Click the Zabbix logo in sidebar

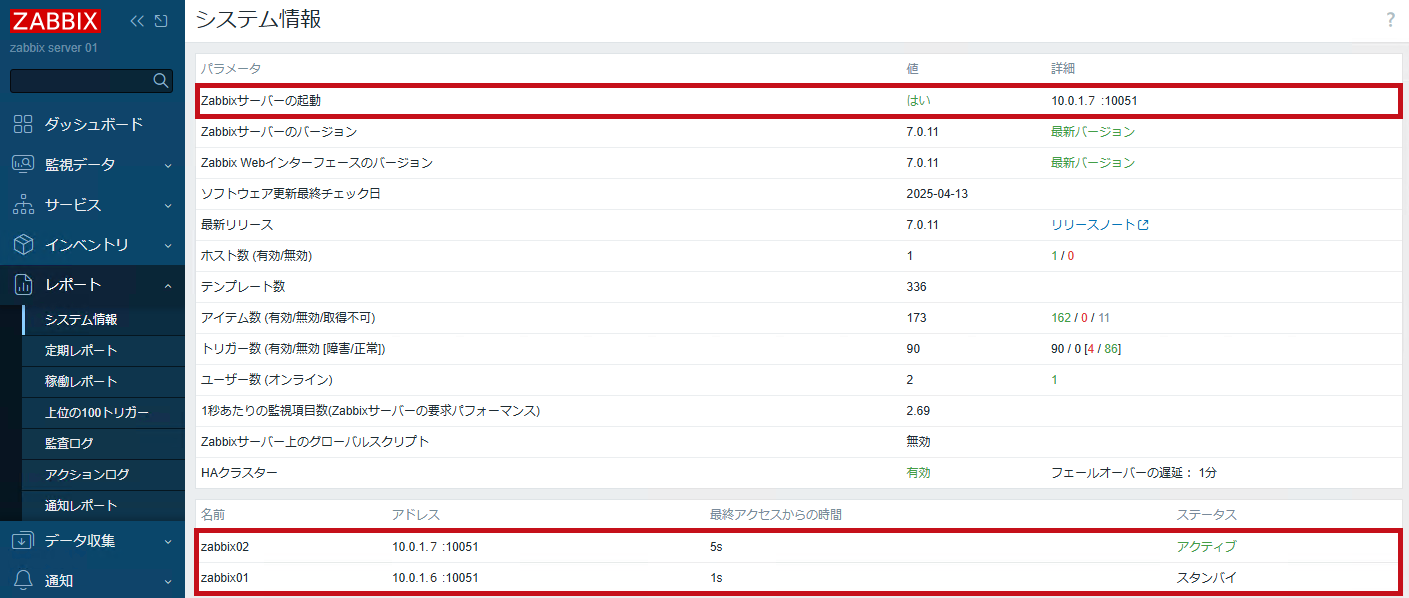click(56, 21)
